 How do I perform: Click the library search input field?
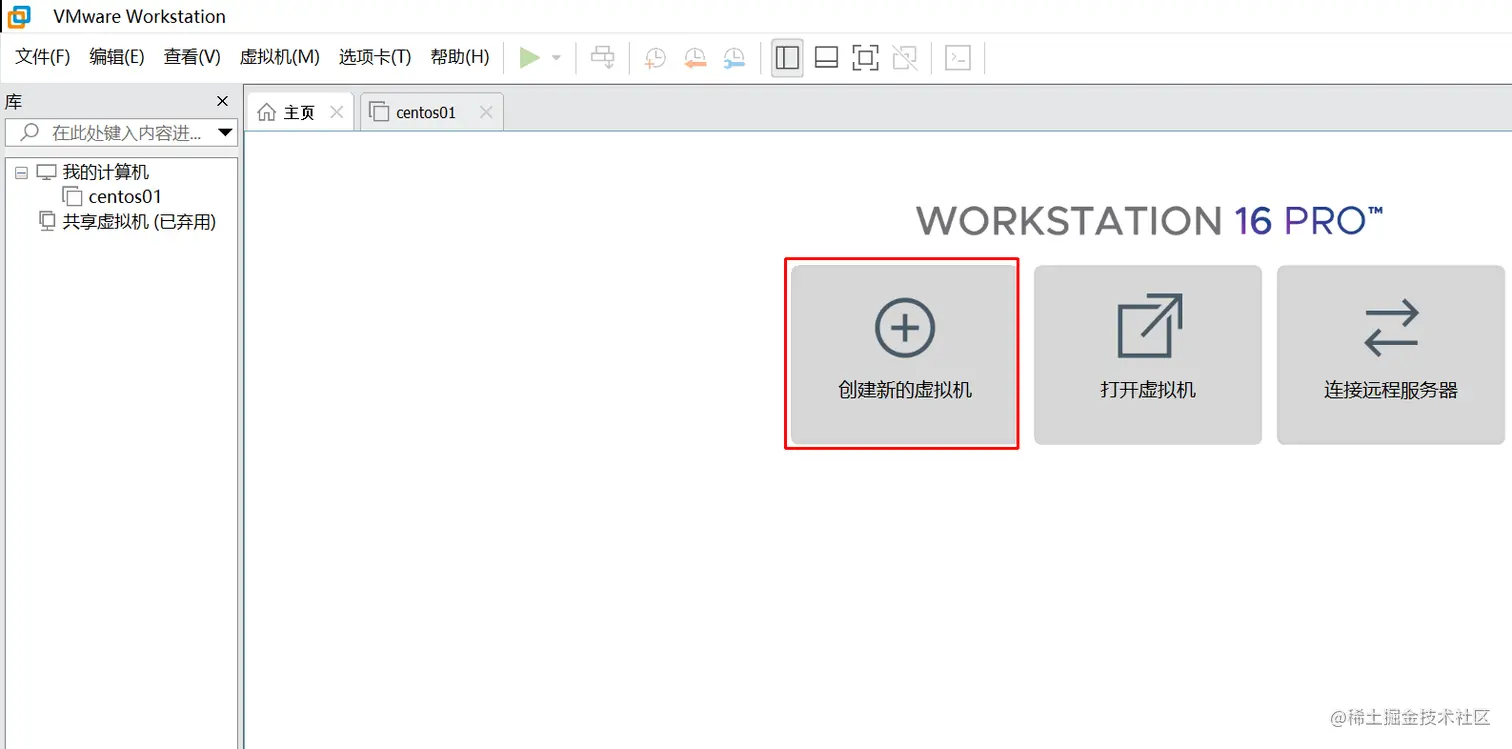coord(120,132)
